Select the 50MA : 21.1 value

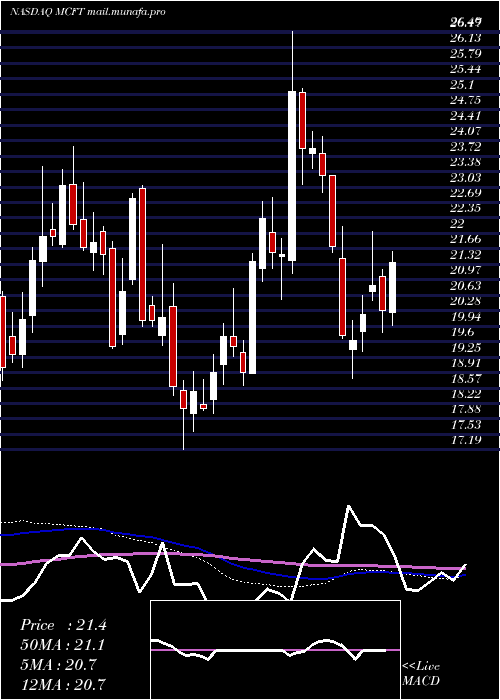63,646
